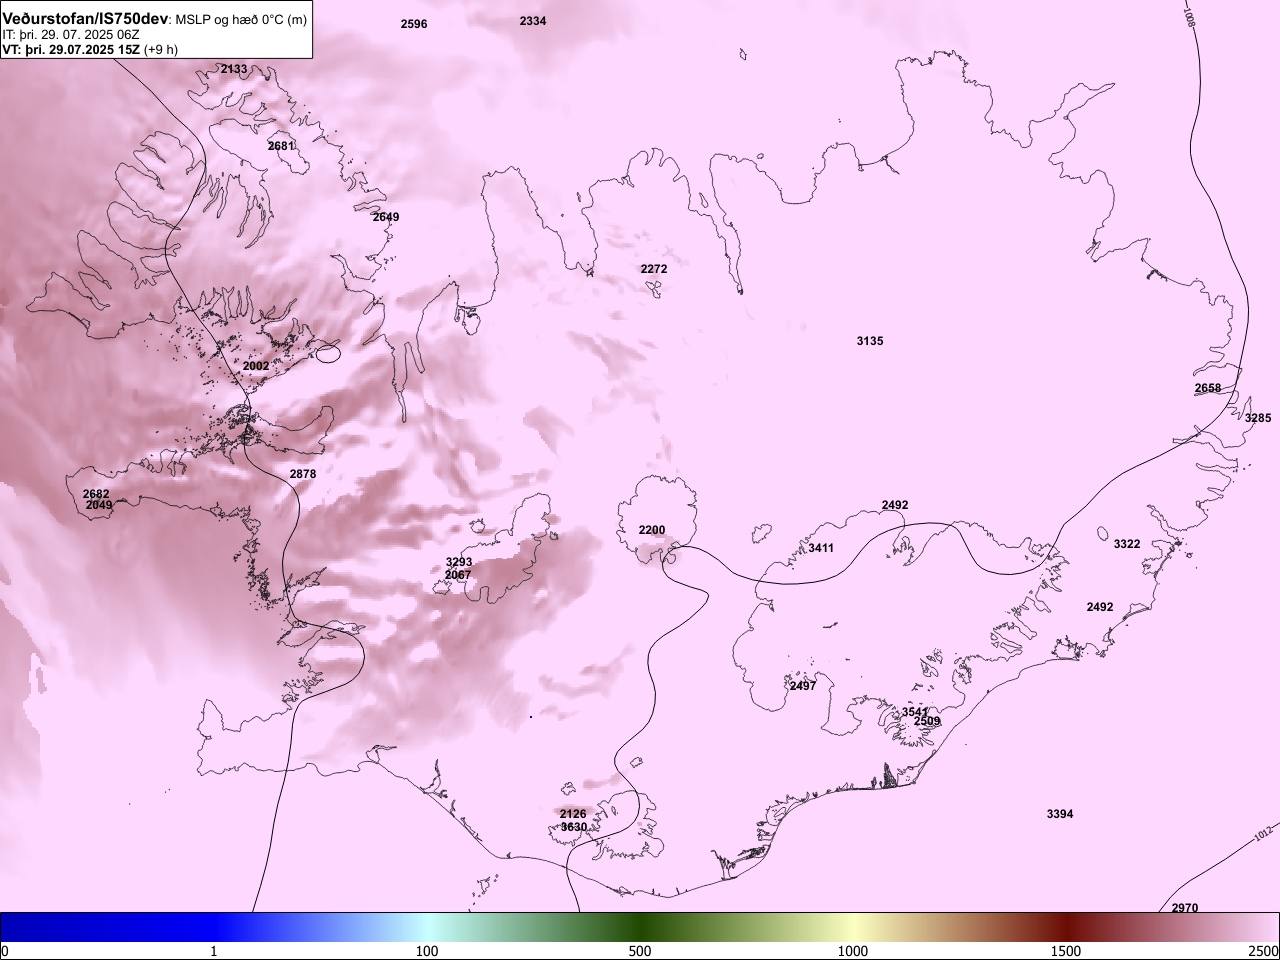Click the 2002 height label

tap(256, 366)
